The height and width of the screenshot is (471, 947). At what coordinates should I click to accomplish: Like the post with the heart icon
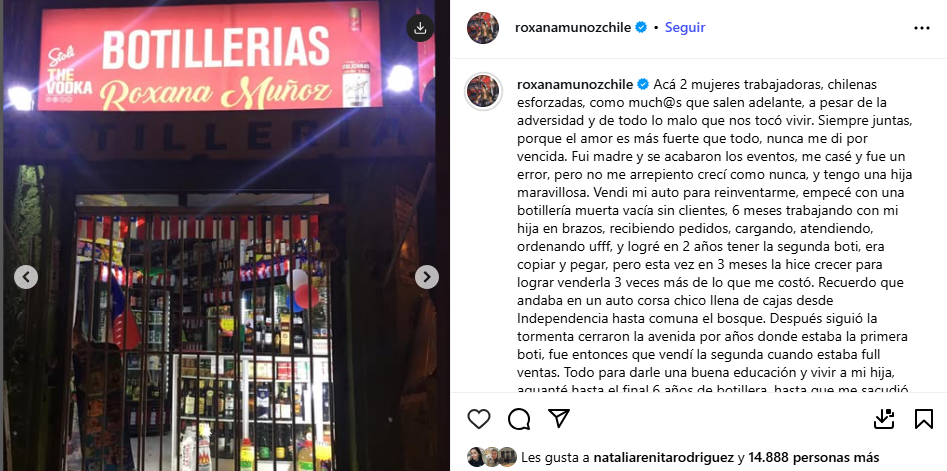pos(479,418)
